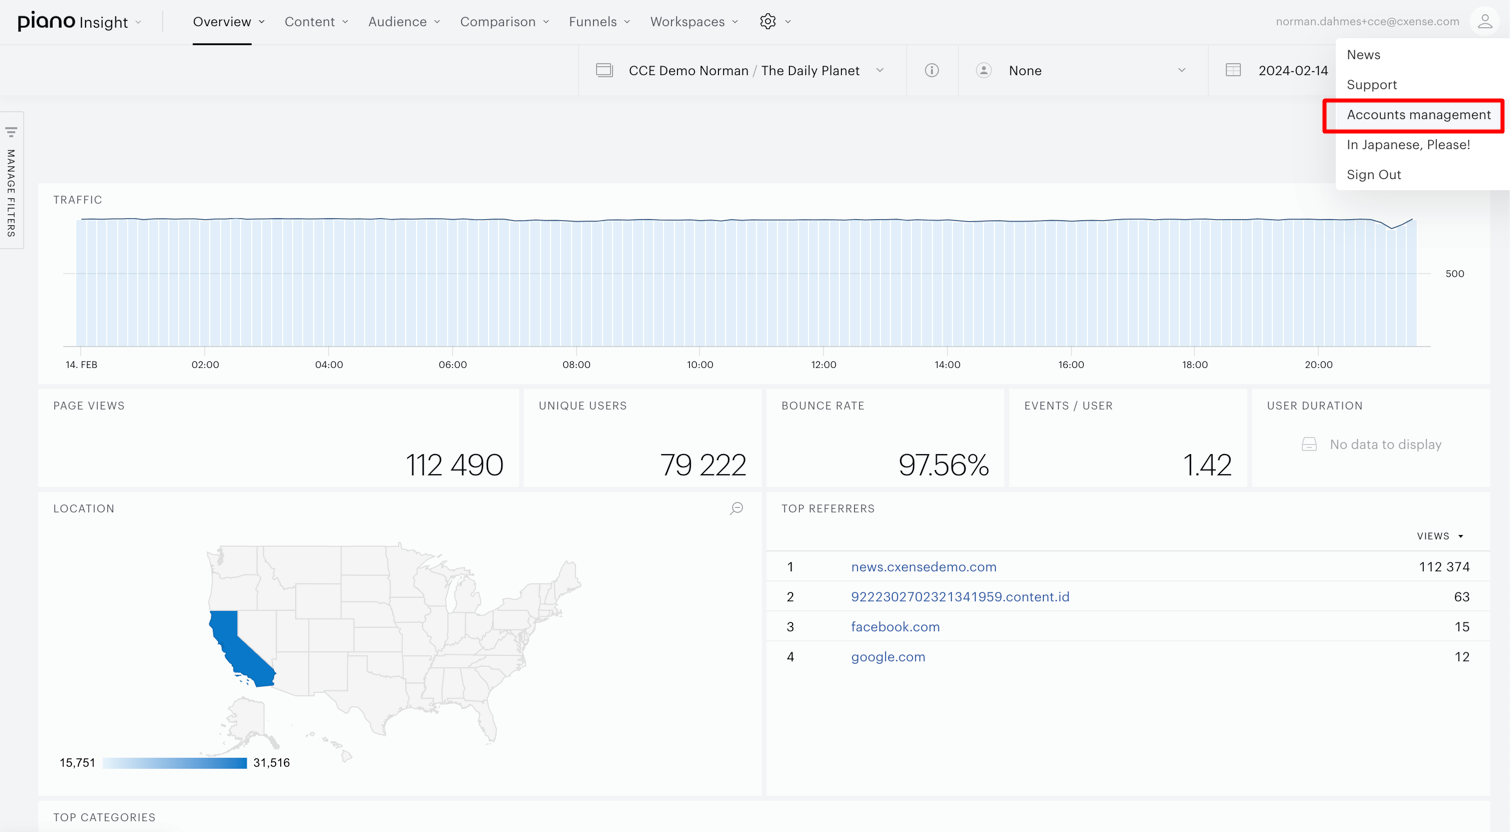
Task: Expand the Content menu dropdown
Action: point(316,21)
